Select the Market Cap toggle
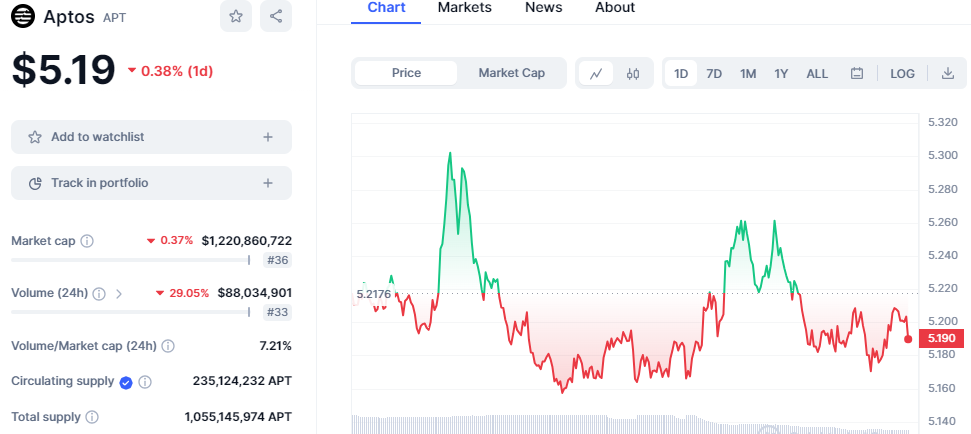This screenshot has width=971, height=434. coord(512,73)
